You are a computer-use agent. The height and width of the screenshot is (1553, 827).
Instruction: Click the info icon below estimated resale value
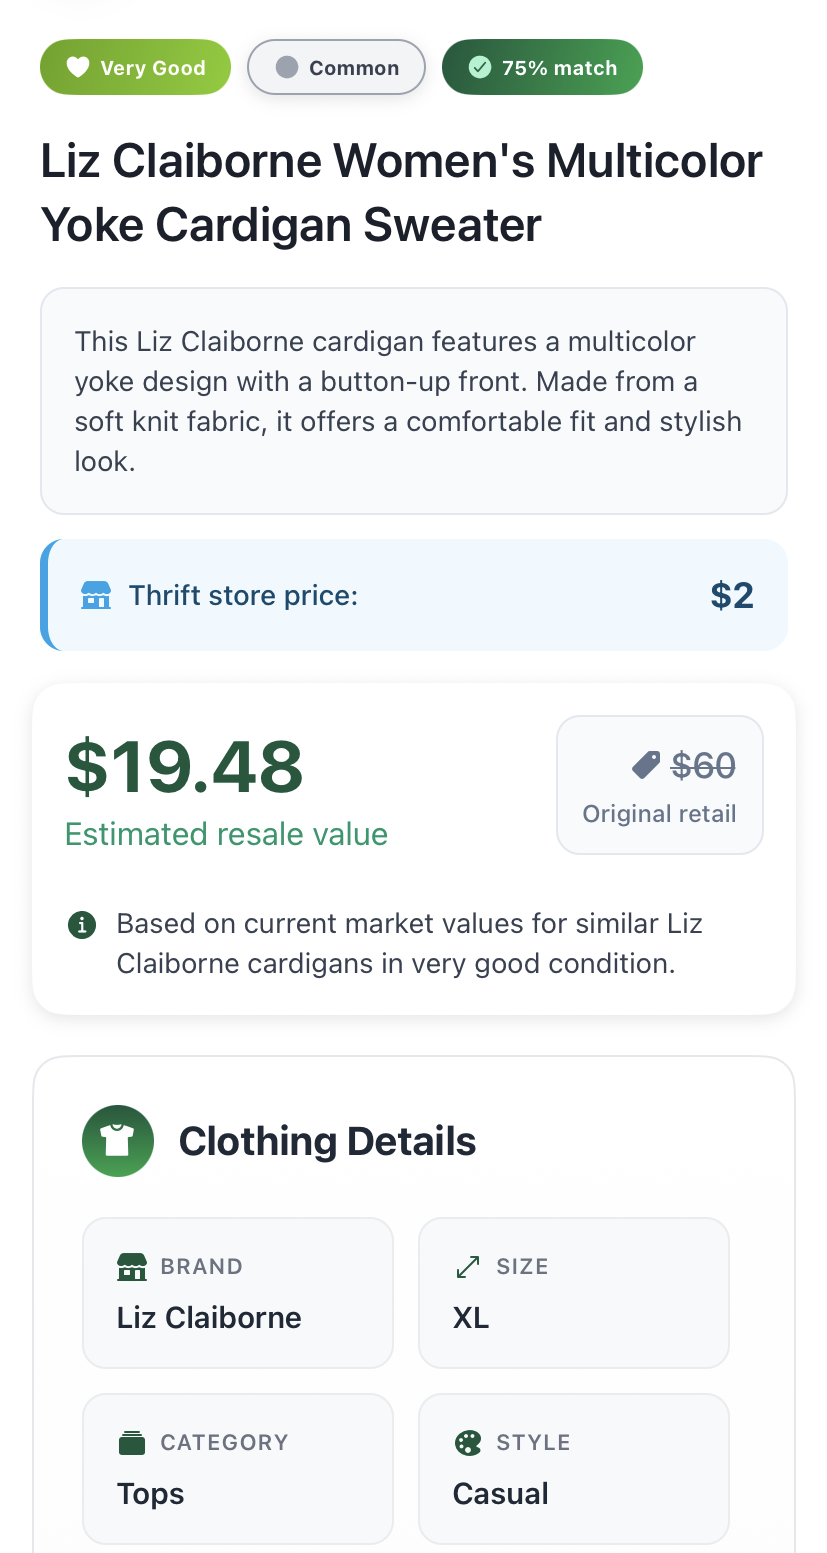click(x=81, y=925)
